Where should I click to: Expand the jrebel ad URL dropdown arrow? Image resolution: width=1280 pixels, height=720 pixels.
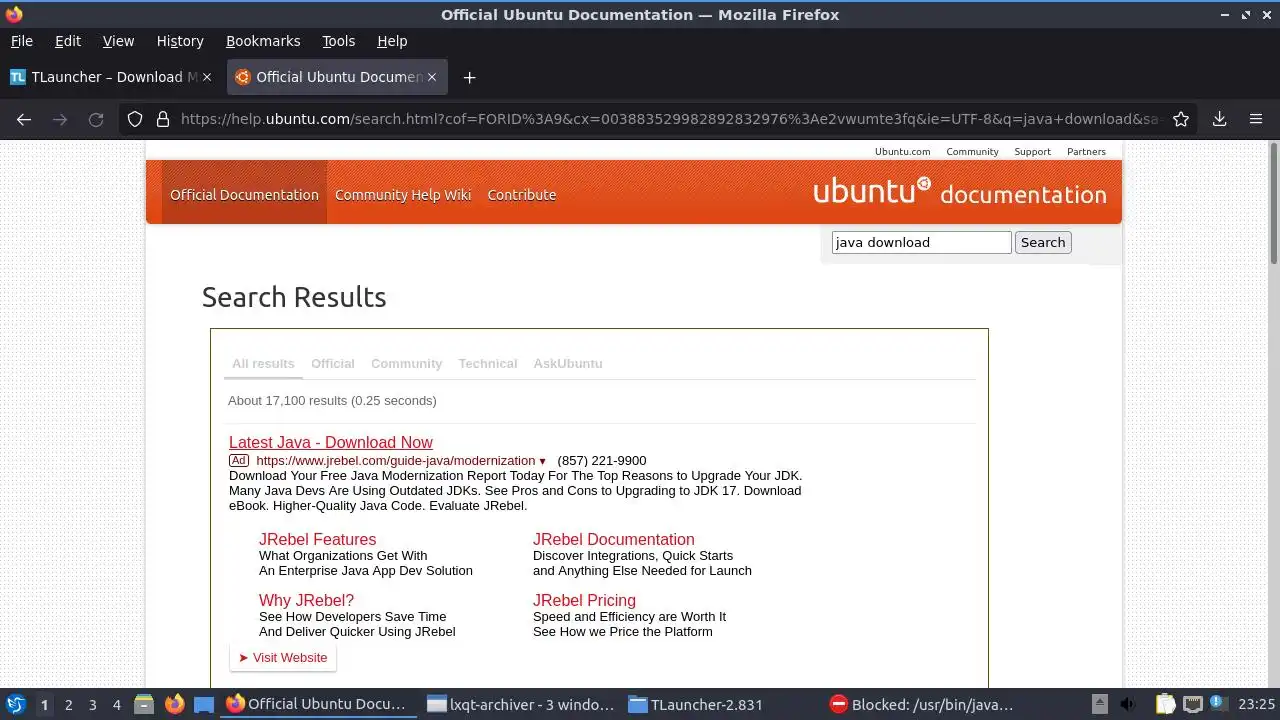pos(543,461)
